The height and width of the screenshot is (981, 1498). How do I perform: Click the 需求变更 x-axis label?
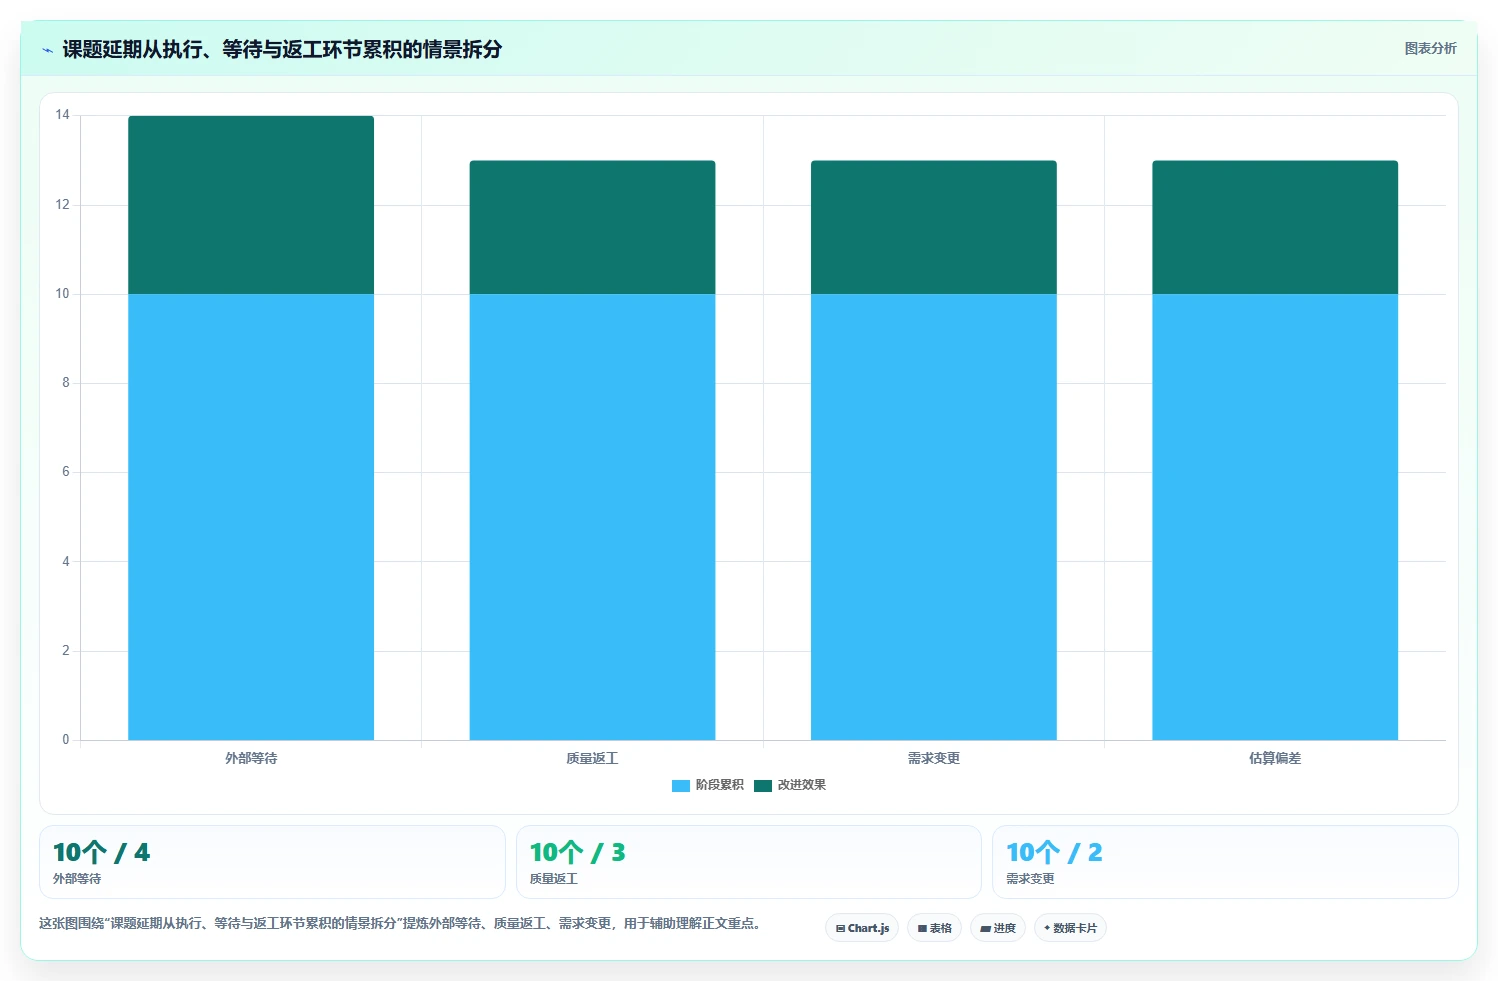(934, 758)
